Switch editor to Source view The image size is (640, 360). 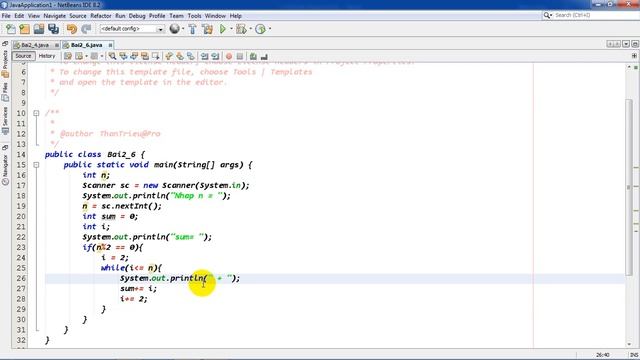coord(23,56)
